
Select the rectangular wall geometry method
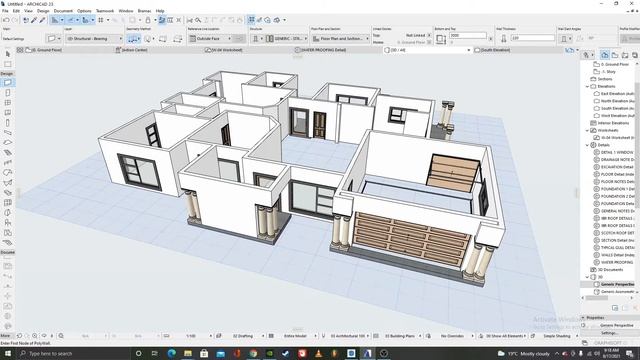point(162,39)
